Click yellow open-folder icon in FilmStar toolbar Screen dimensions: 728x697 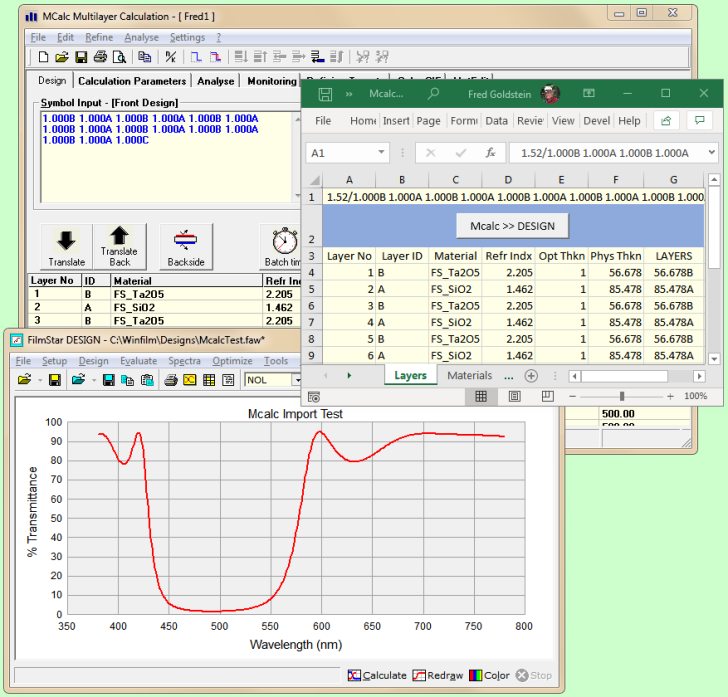[24, 380]
